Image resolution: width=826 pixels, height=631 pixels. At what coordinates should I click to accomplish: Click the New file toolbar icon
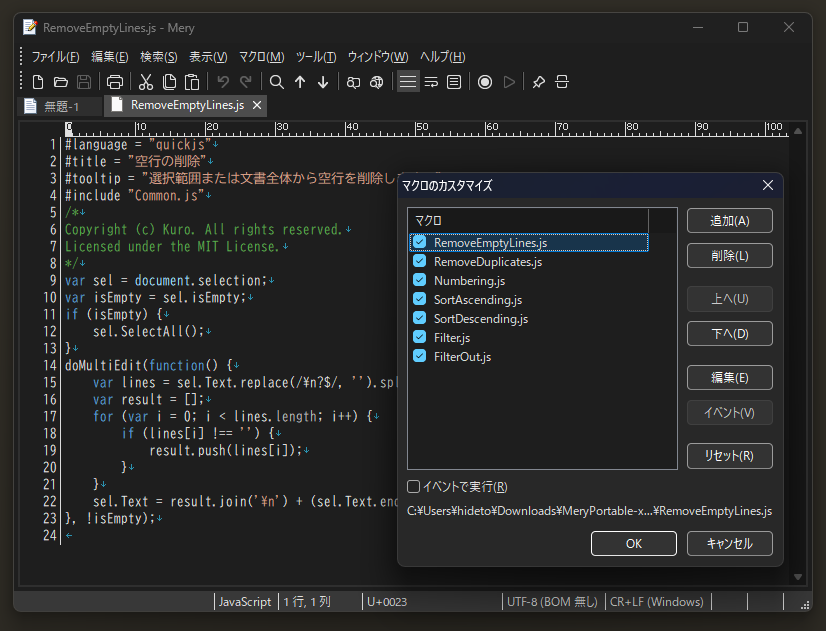tap(38, 82)
